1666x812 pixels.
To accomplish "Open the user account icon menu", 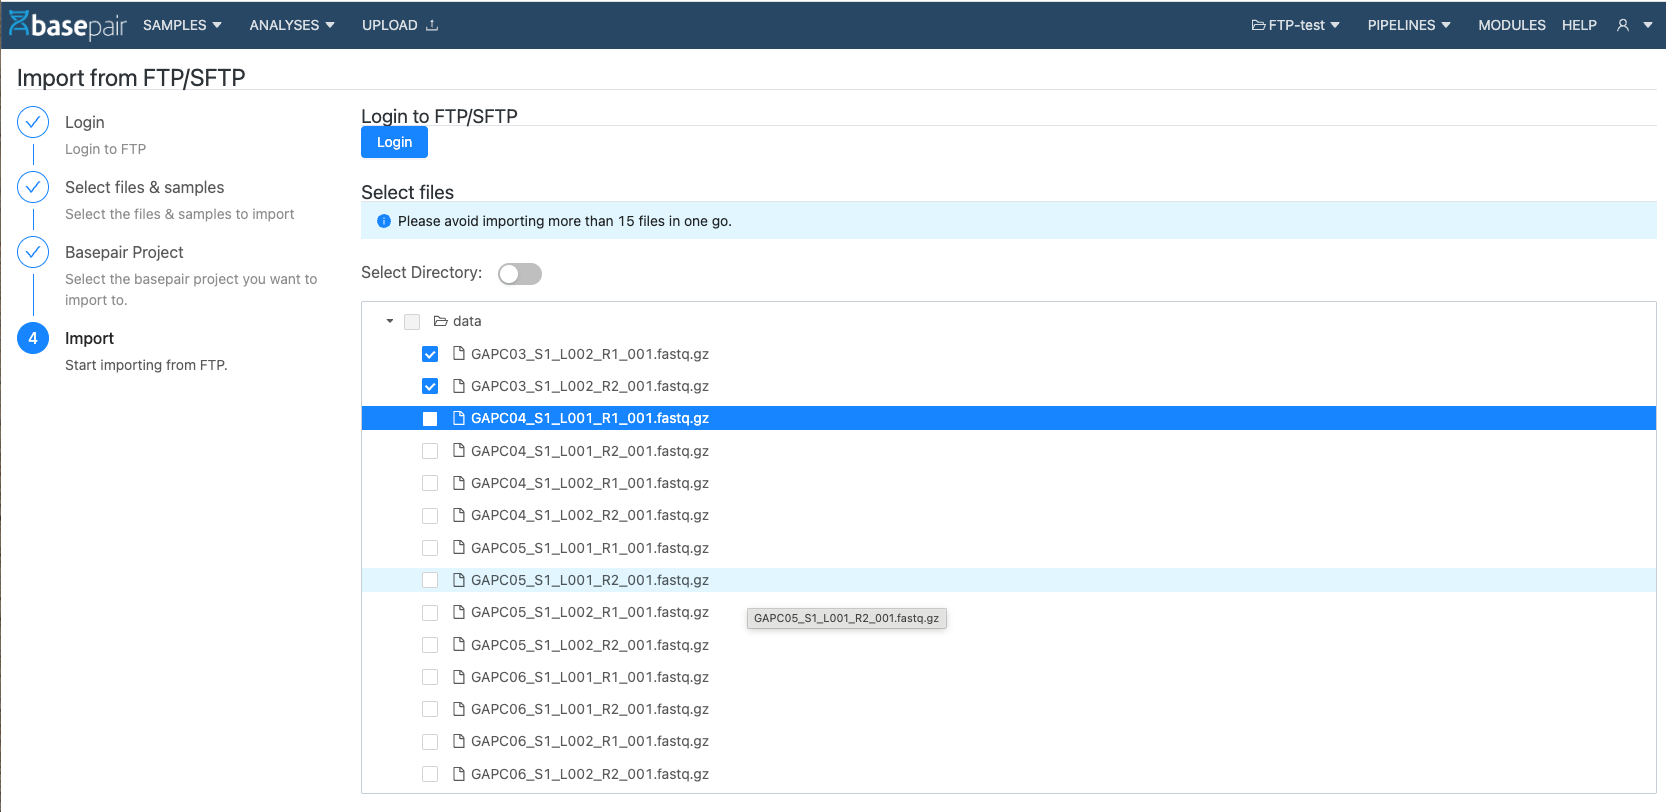I will [1623, 25].
